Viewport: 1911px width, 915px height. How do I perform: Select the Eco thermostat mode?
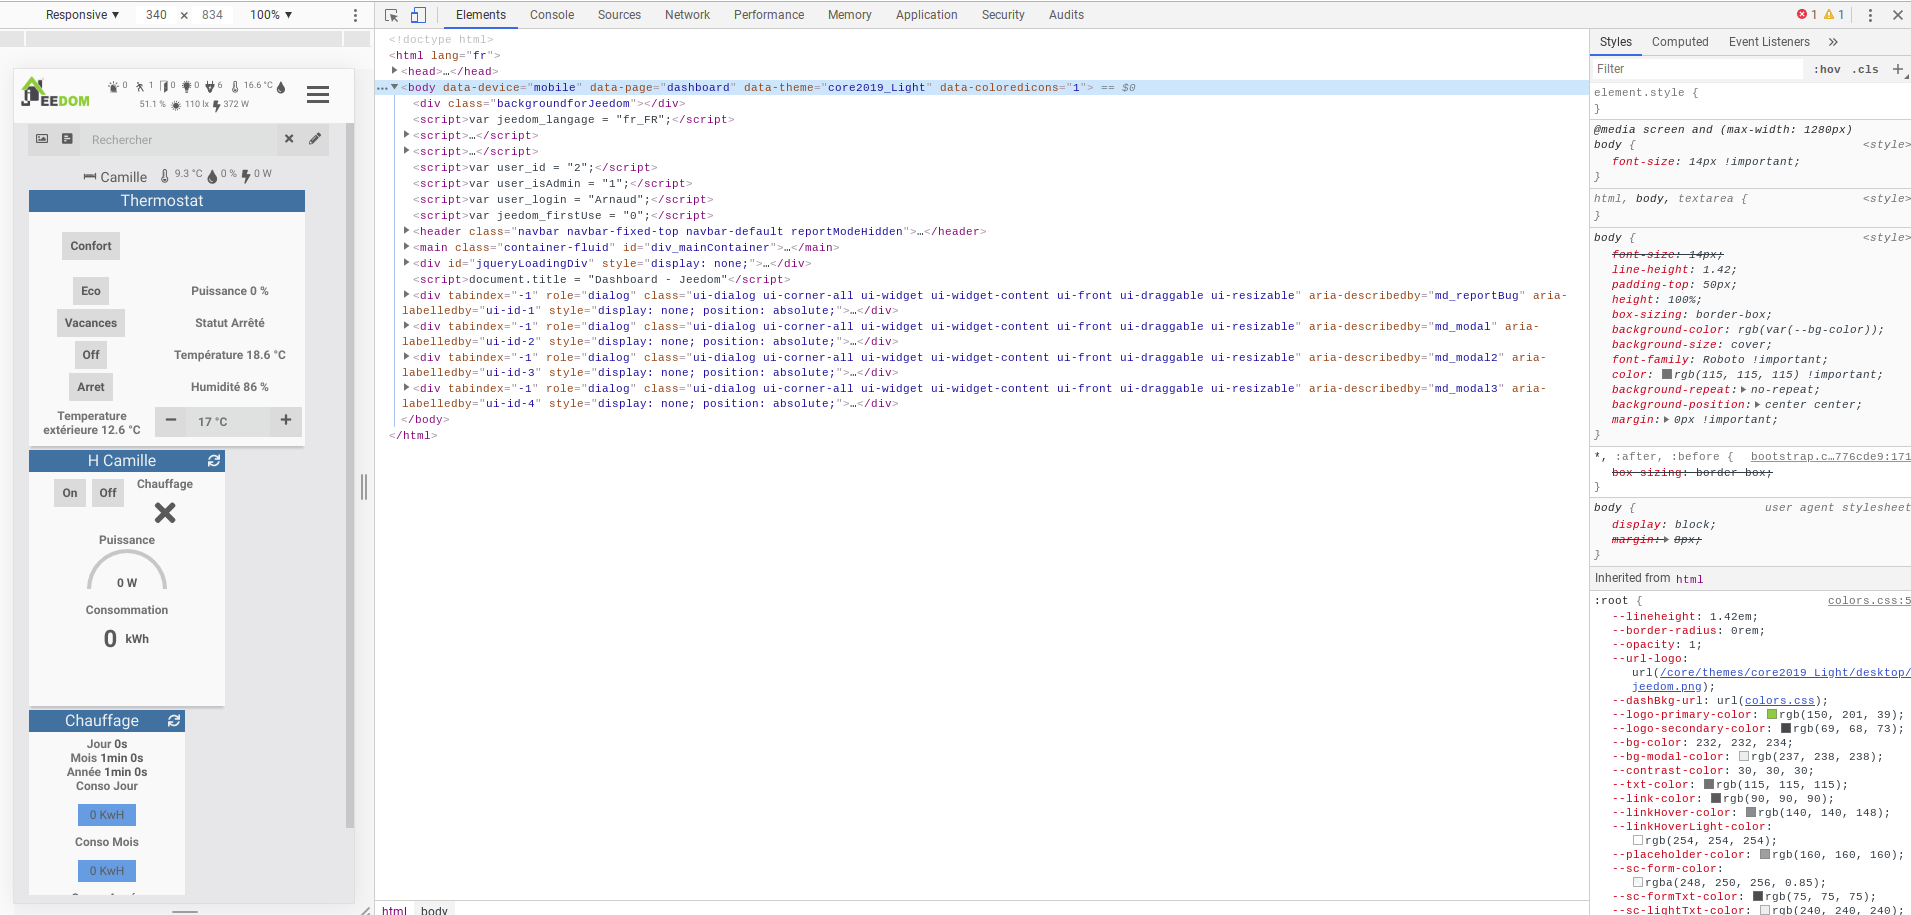pos(91,291)
